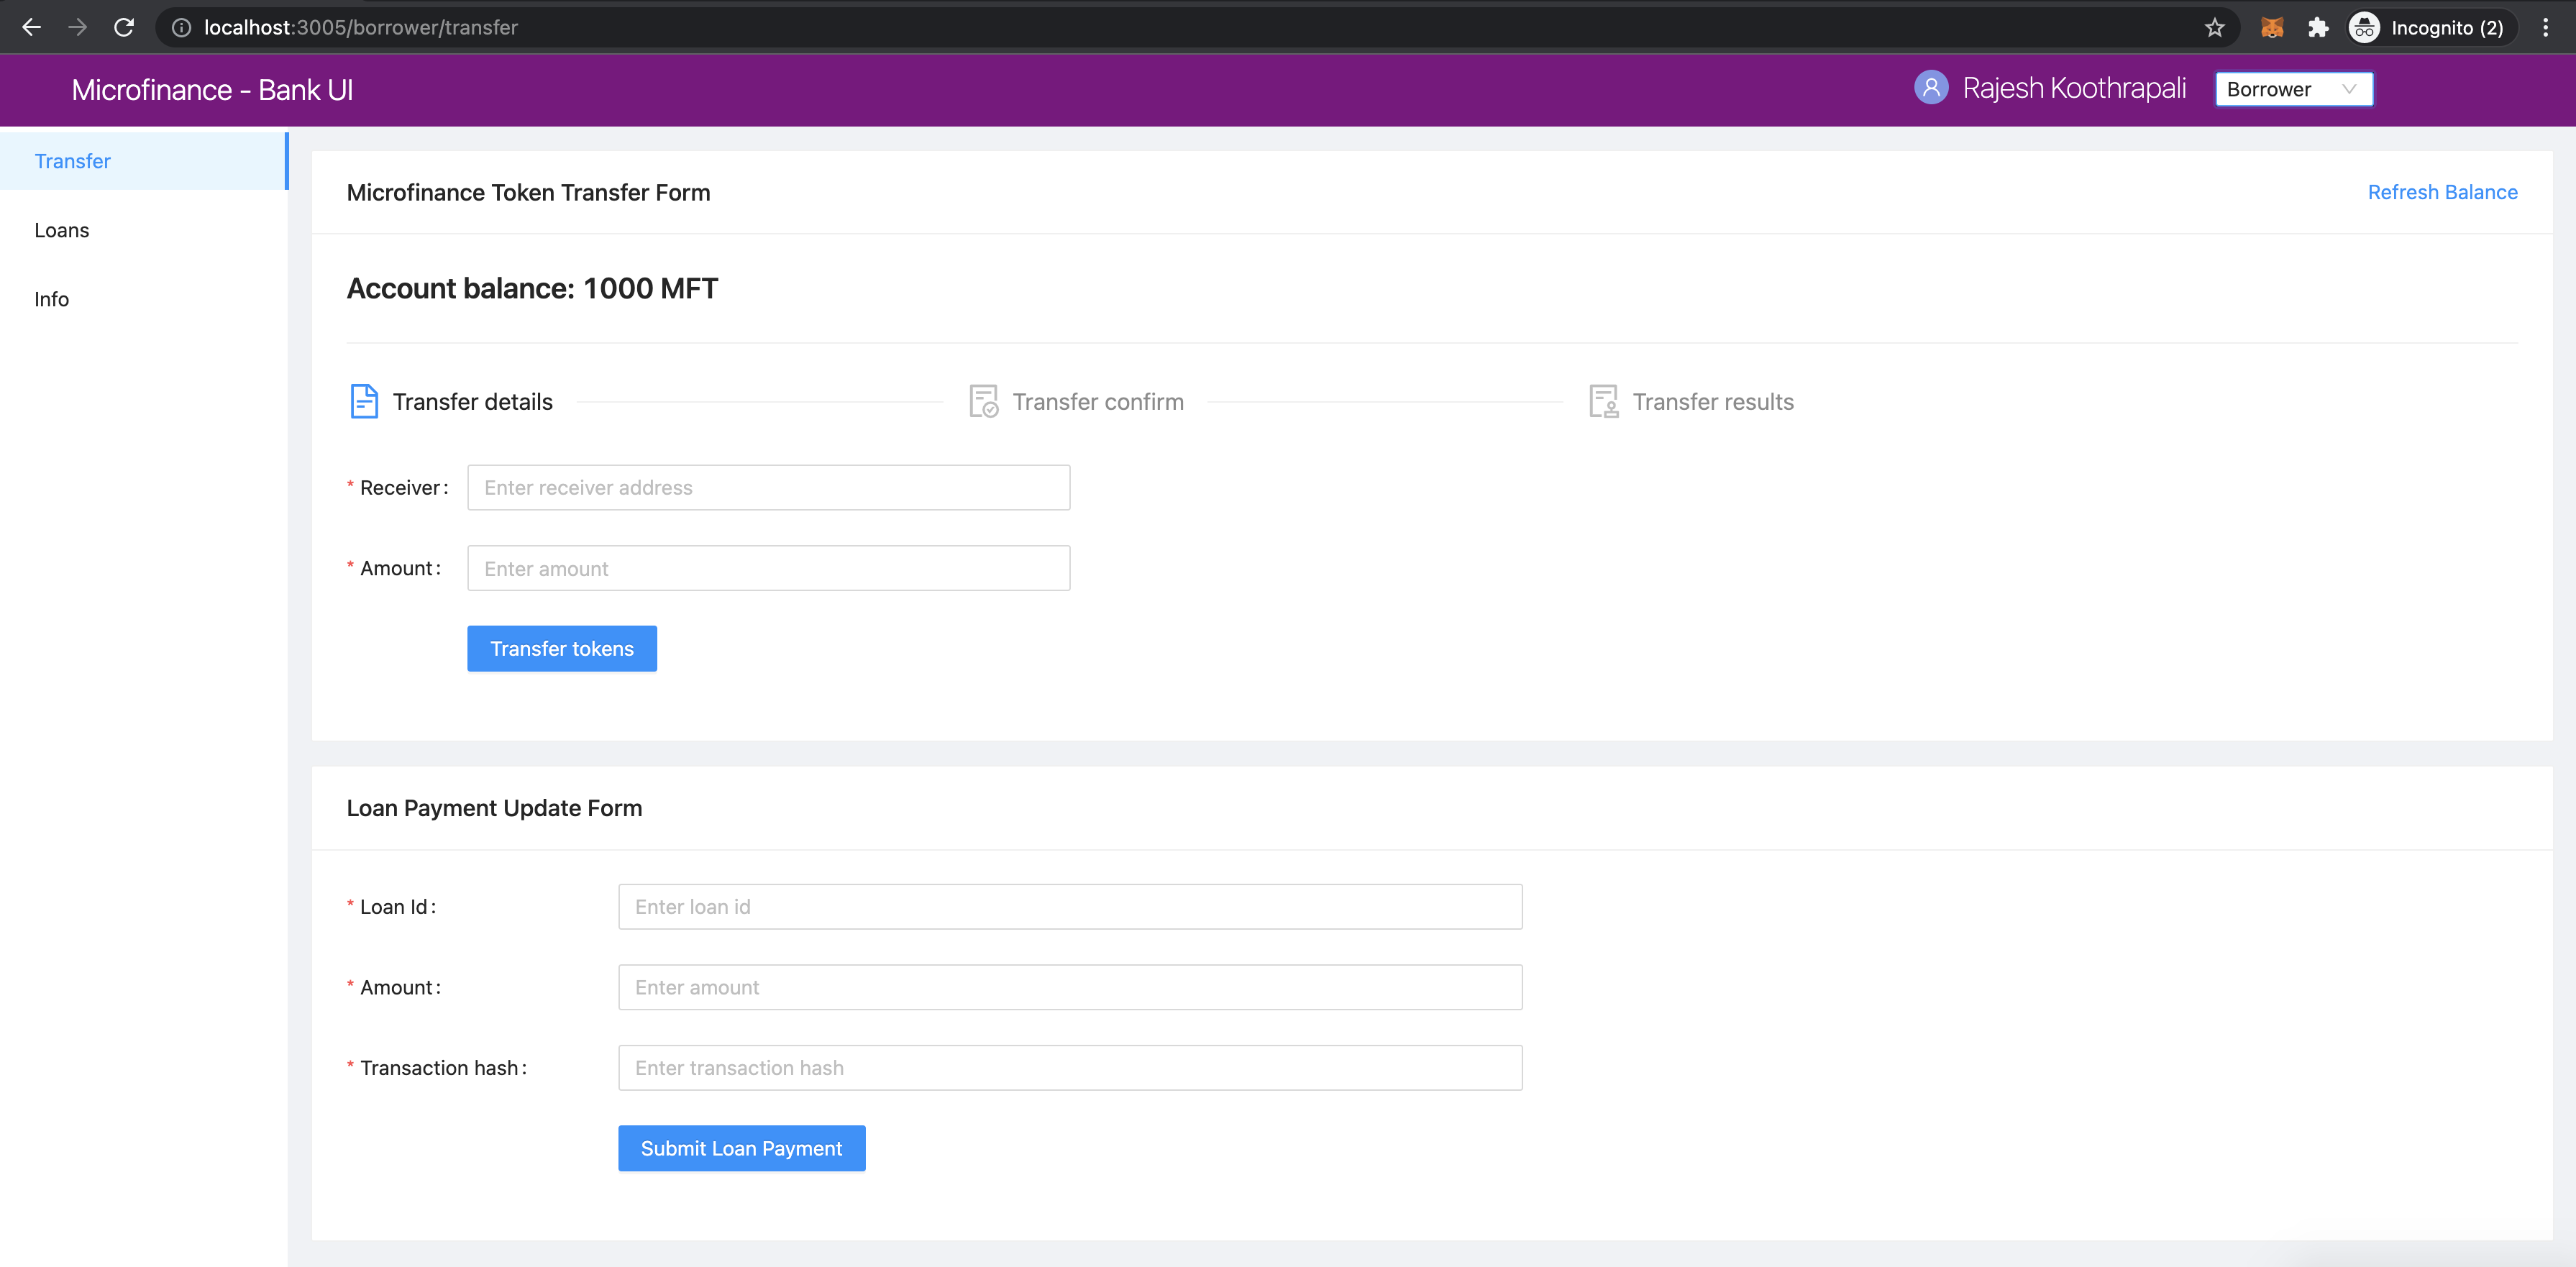
Task: Click the Incognito profile icon
Action: click(x=2364, y=27)
